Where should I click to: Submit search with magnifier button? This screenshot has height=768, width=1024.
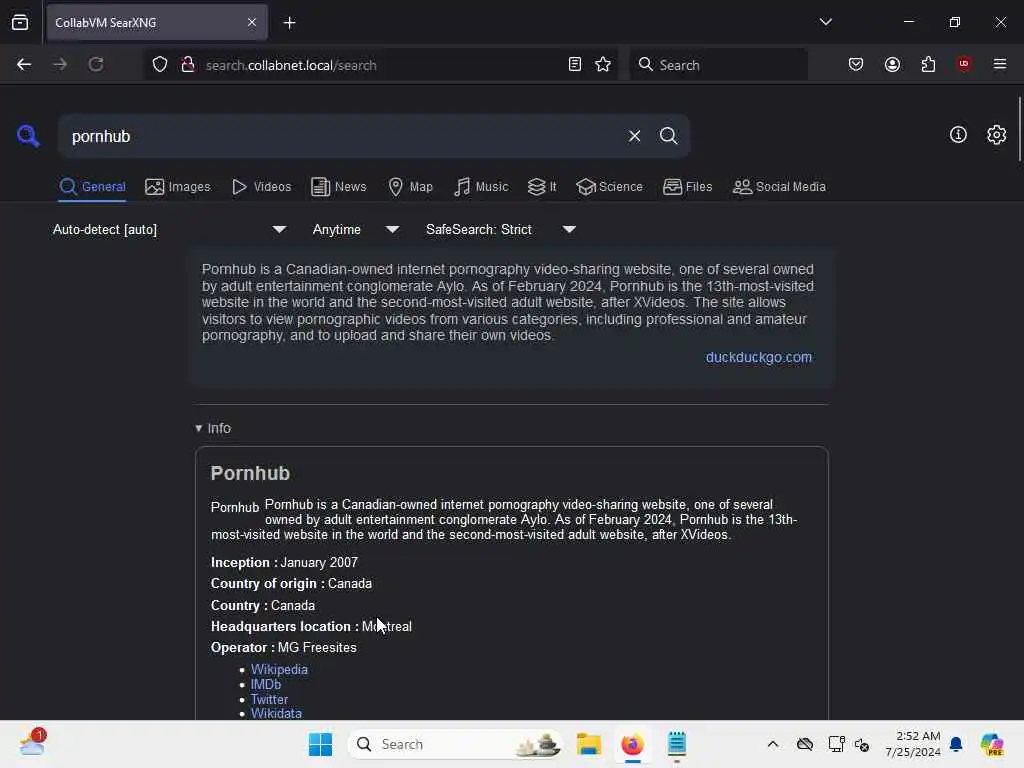pos(668,136)
